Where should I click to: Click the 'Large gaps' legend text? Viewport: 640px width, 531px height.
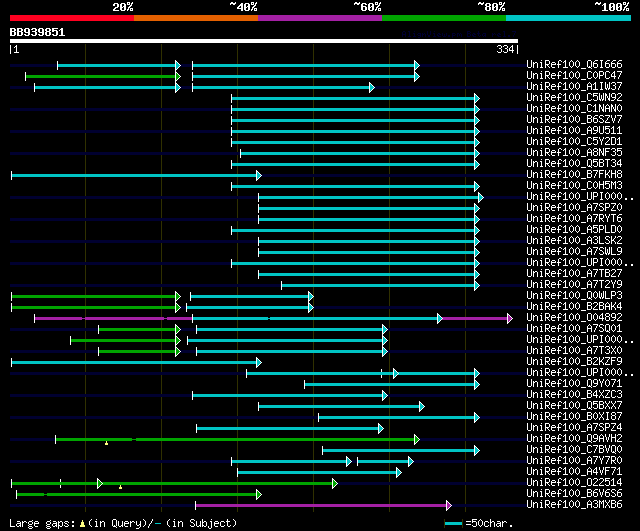42,523
